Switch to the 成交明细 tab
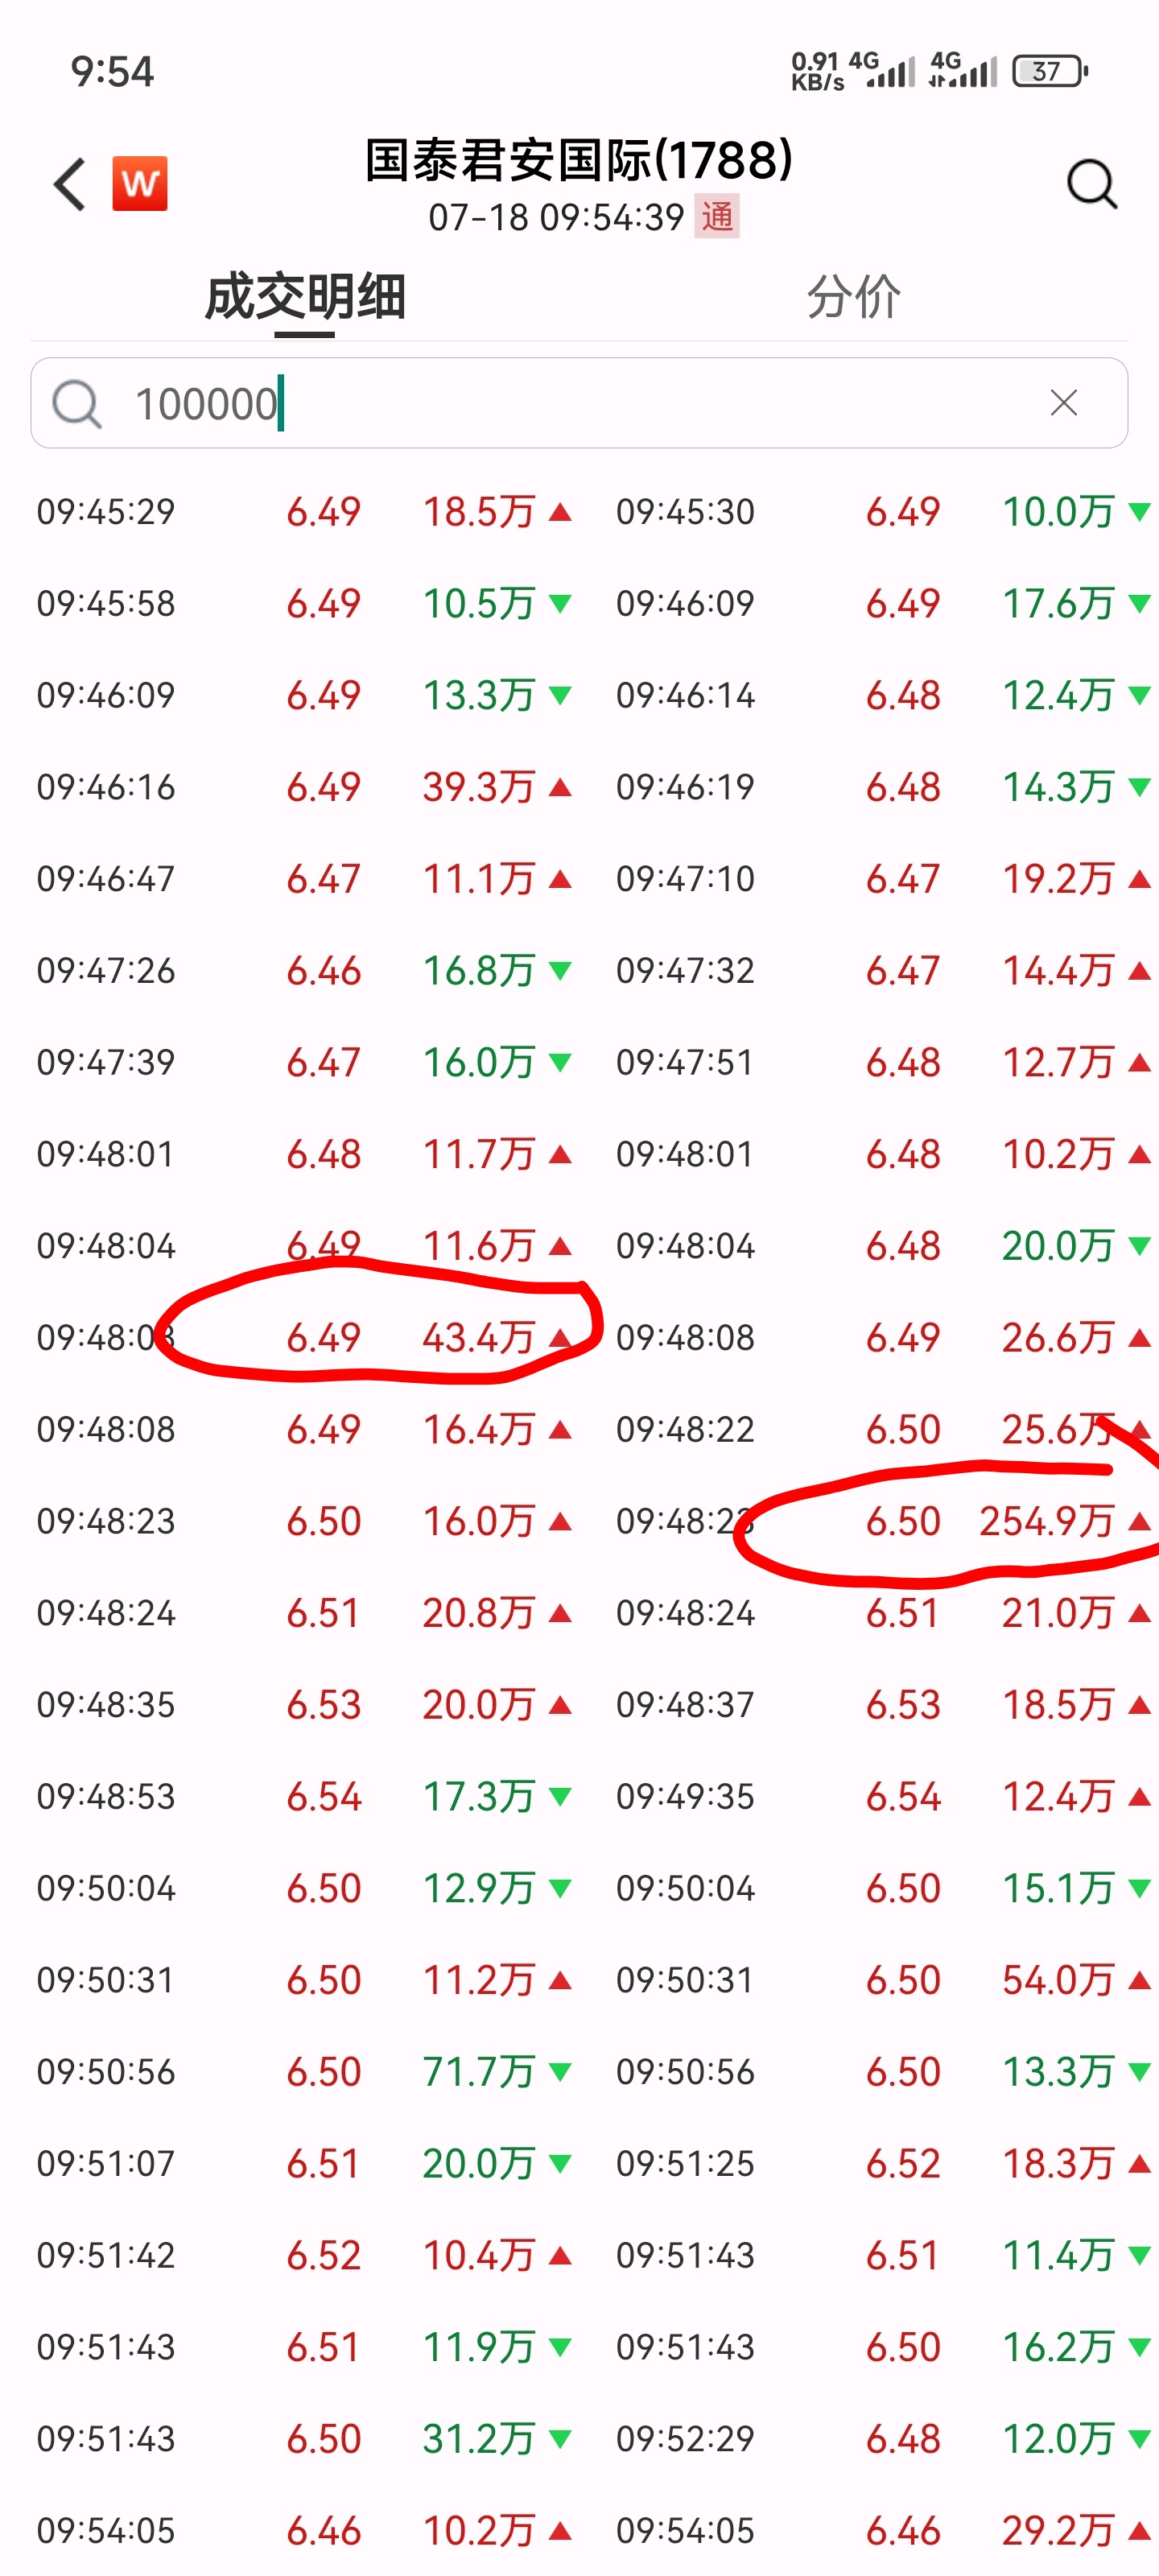 [x=305, y=297]
